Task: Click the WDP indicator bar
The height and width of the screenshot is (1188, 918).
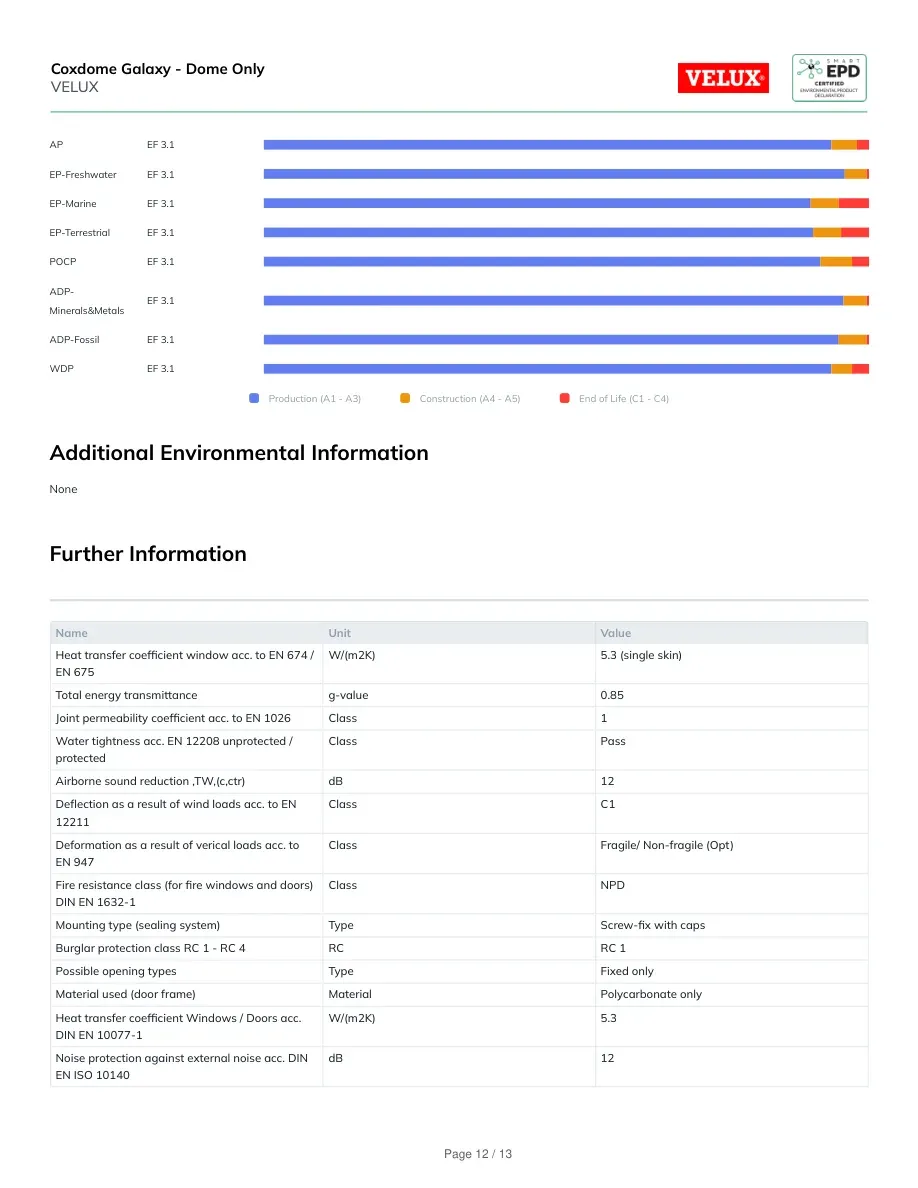Action: pos(566,369)
